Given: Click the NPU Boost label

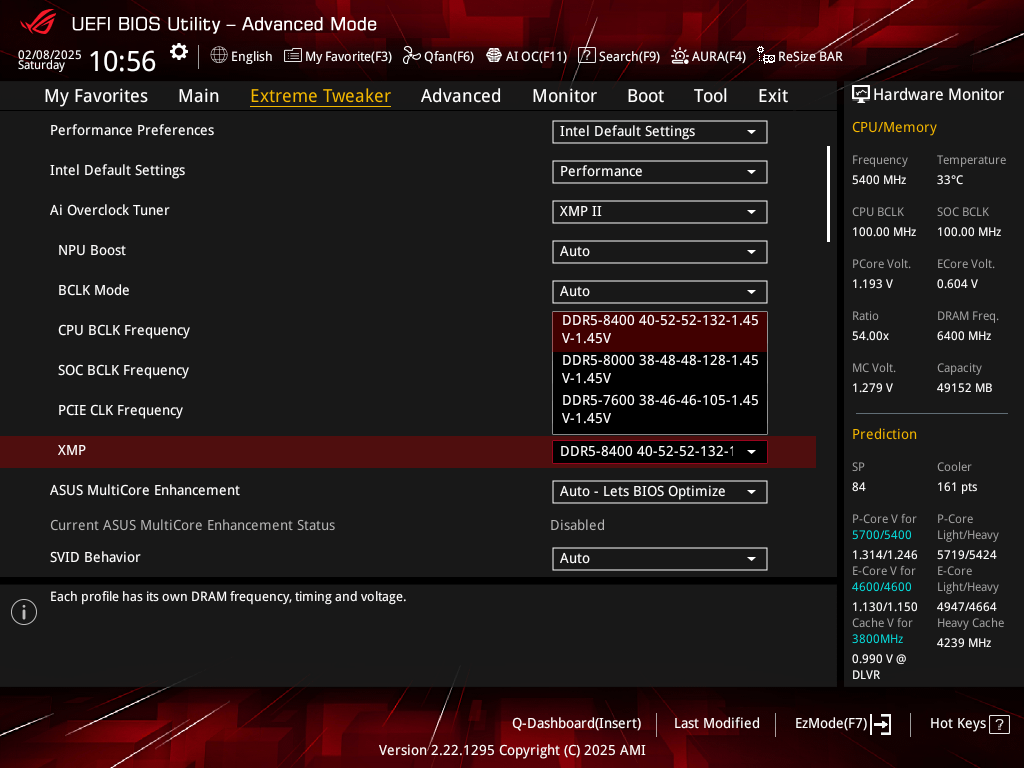Looking at the screenshot, I should 91,250.
